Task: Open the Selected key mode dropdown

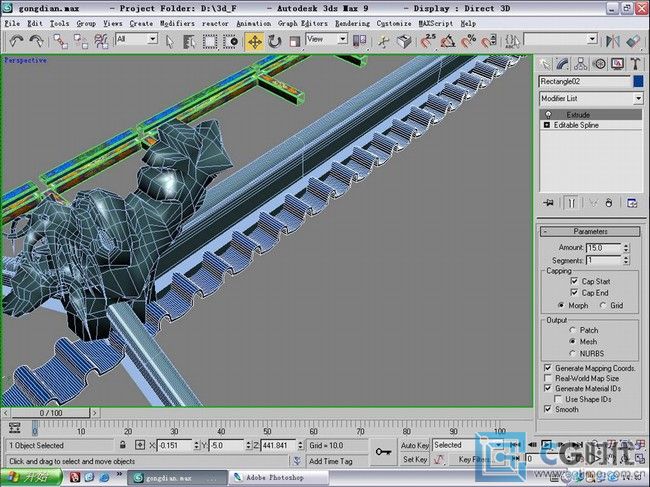Action: 499,445
